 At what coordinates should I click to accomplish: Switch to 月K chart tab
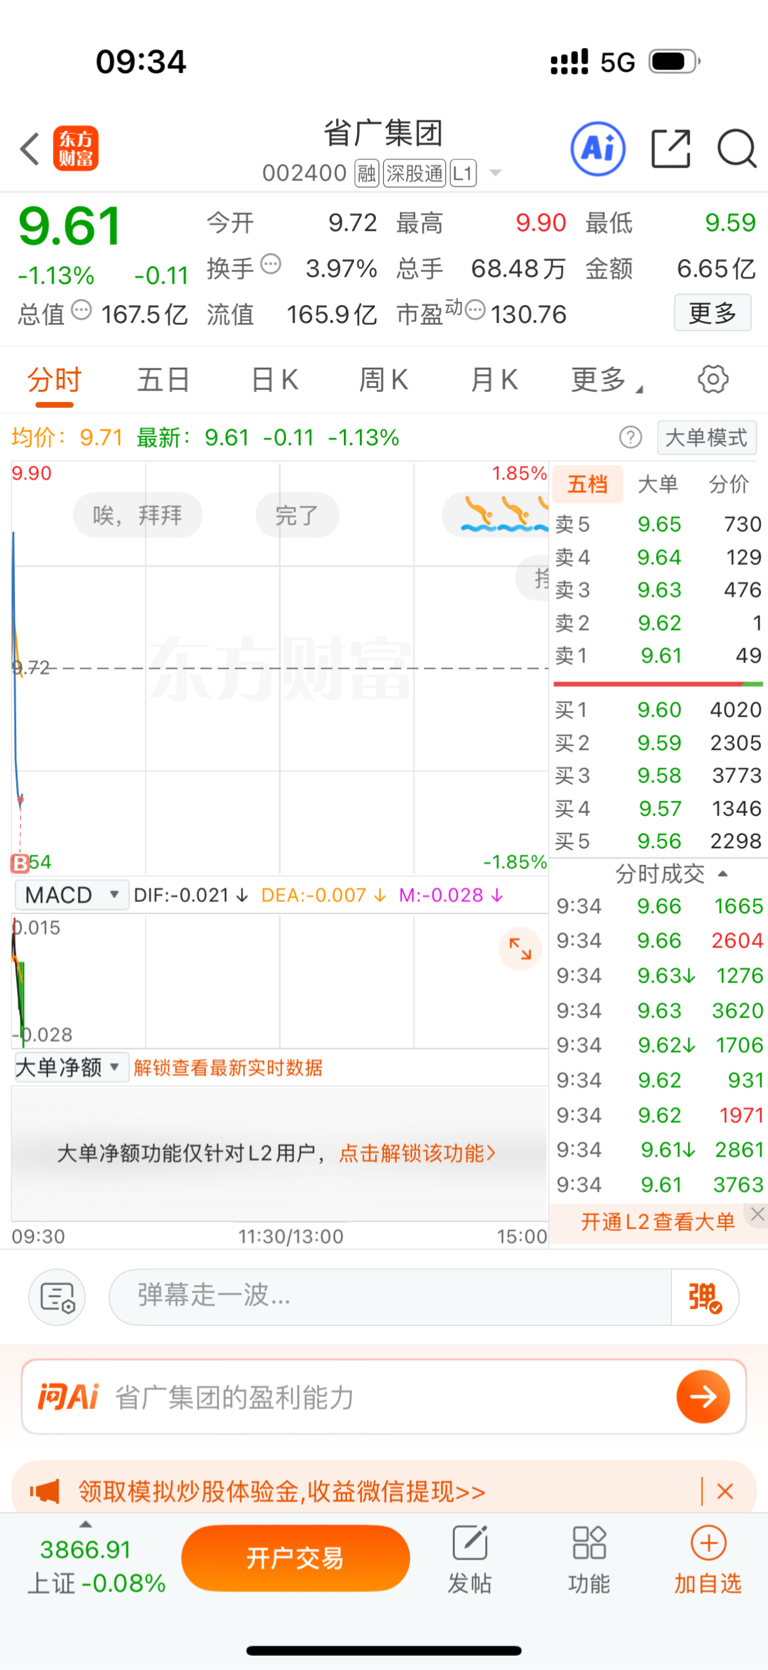(x=494, y=380)
